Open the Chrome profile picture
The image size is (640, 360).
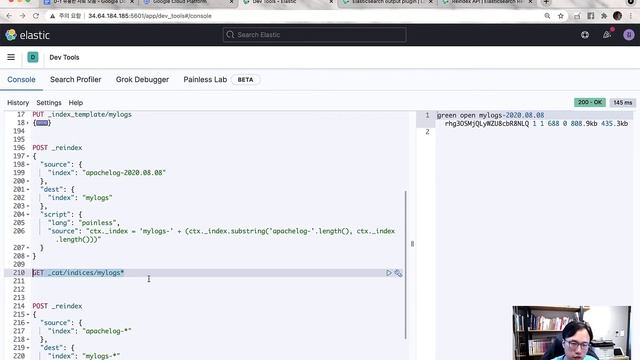617,16
